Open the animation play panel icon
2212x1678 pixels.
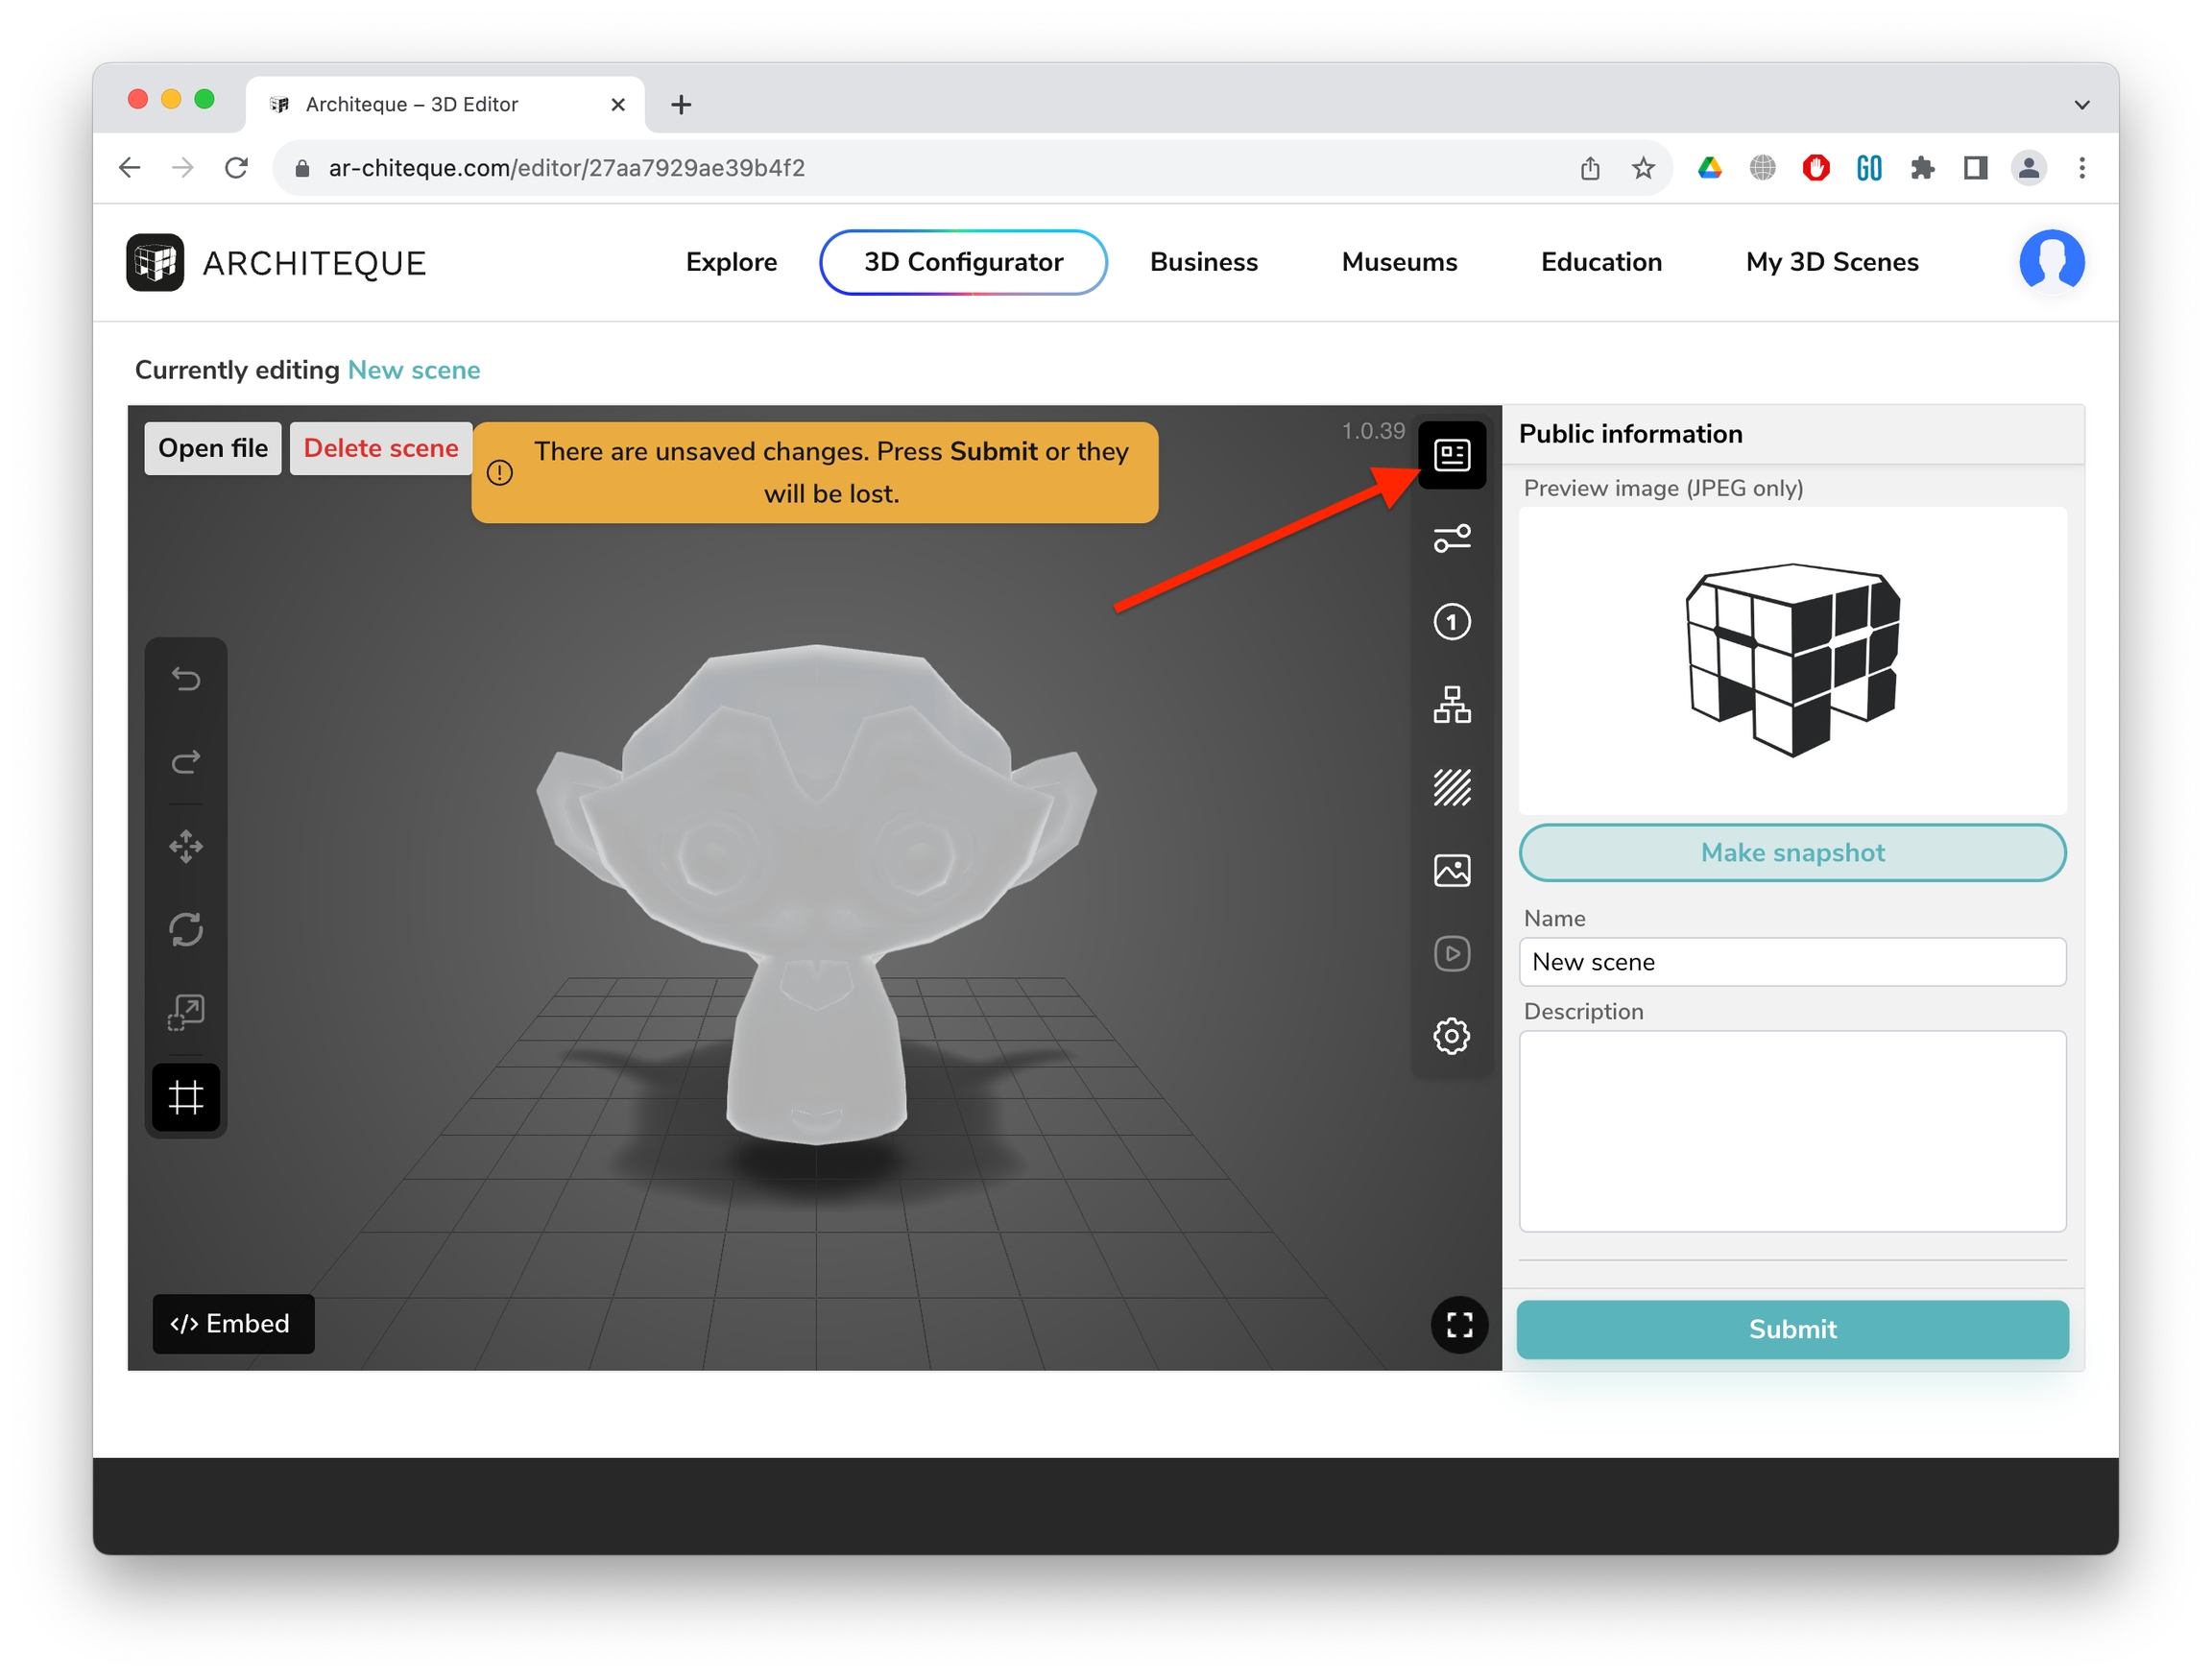point(1451,954)
